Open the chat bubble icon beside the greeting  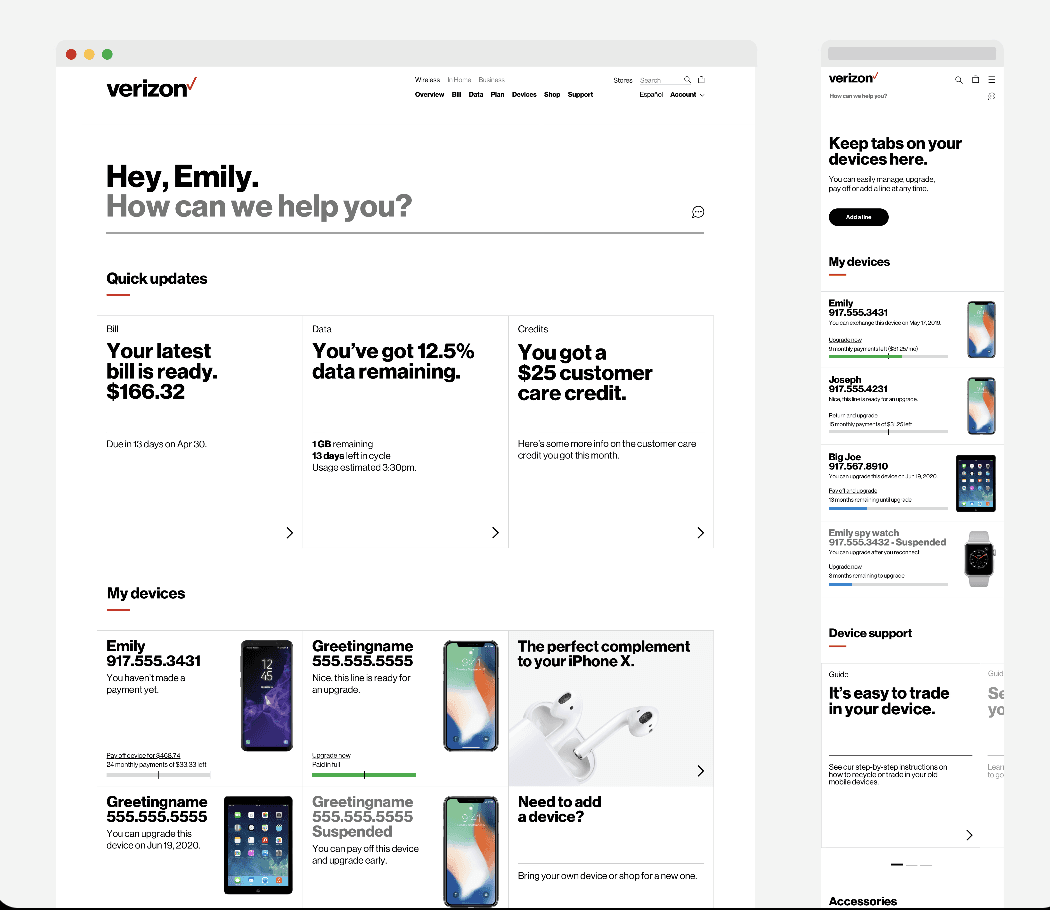[x=698, y=212]
